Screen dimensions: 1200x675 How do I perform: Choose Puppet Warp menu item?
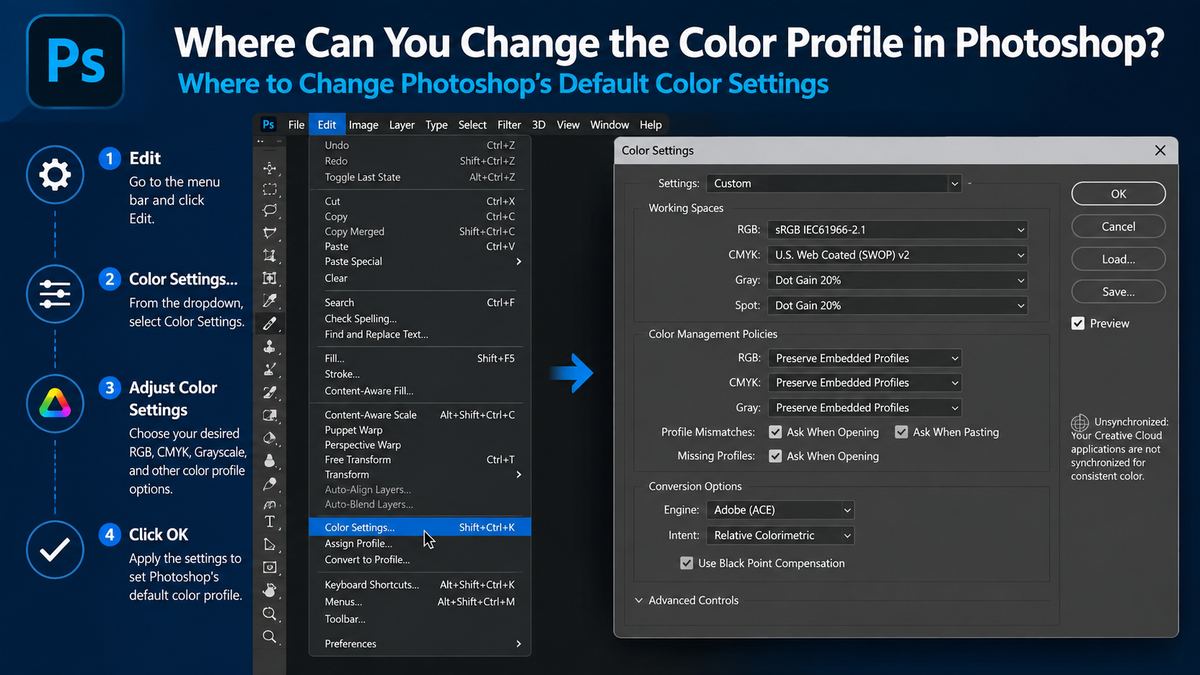click(x=421, y=430)
